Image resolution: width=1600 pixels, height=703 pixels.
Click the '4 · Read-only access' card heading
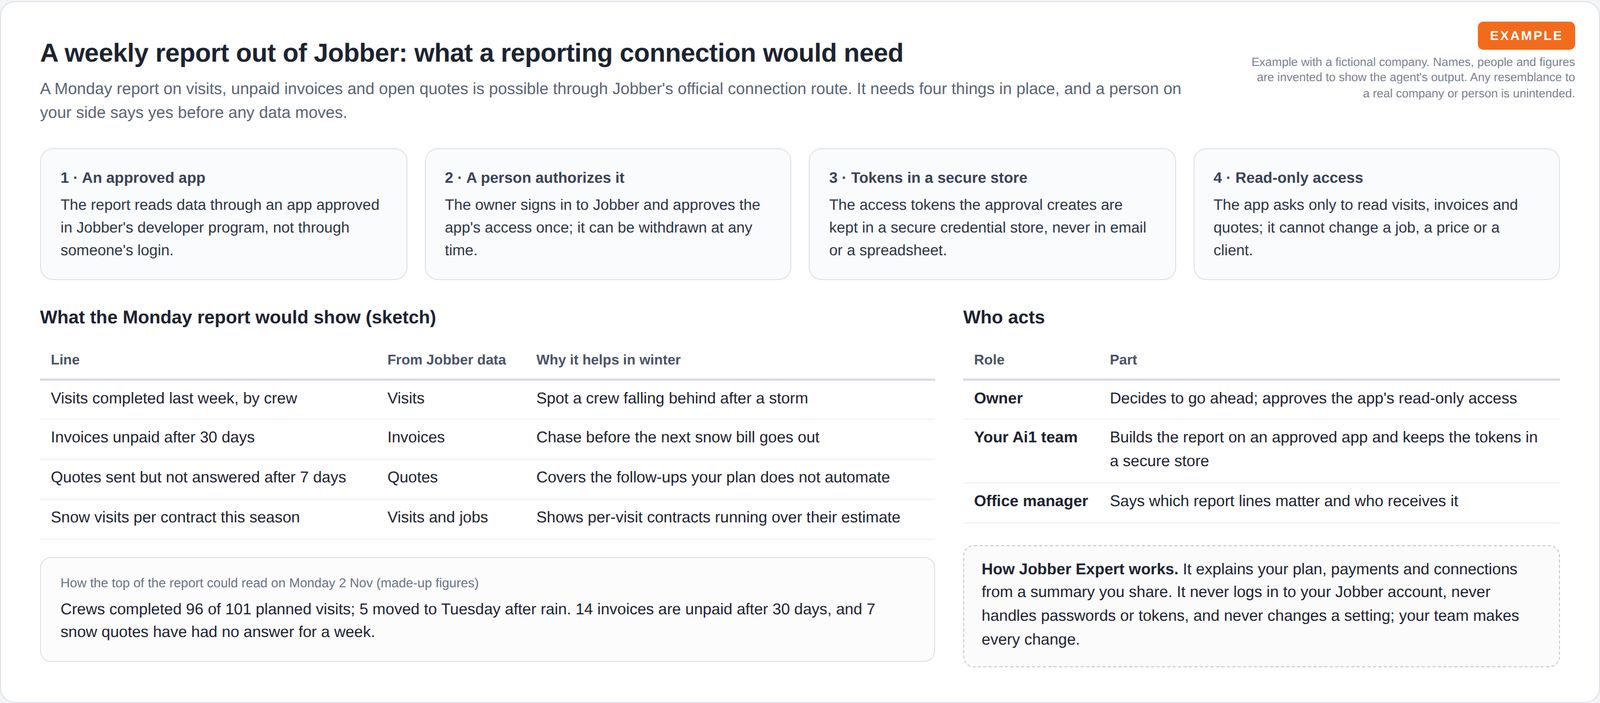click(1288, 177)
